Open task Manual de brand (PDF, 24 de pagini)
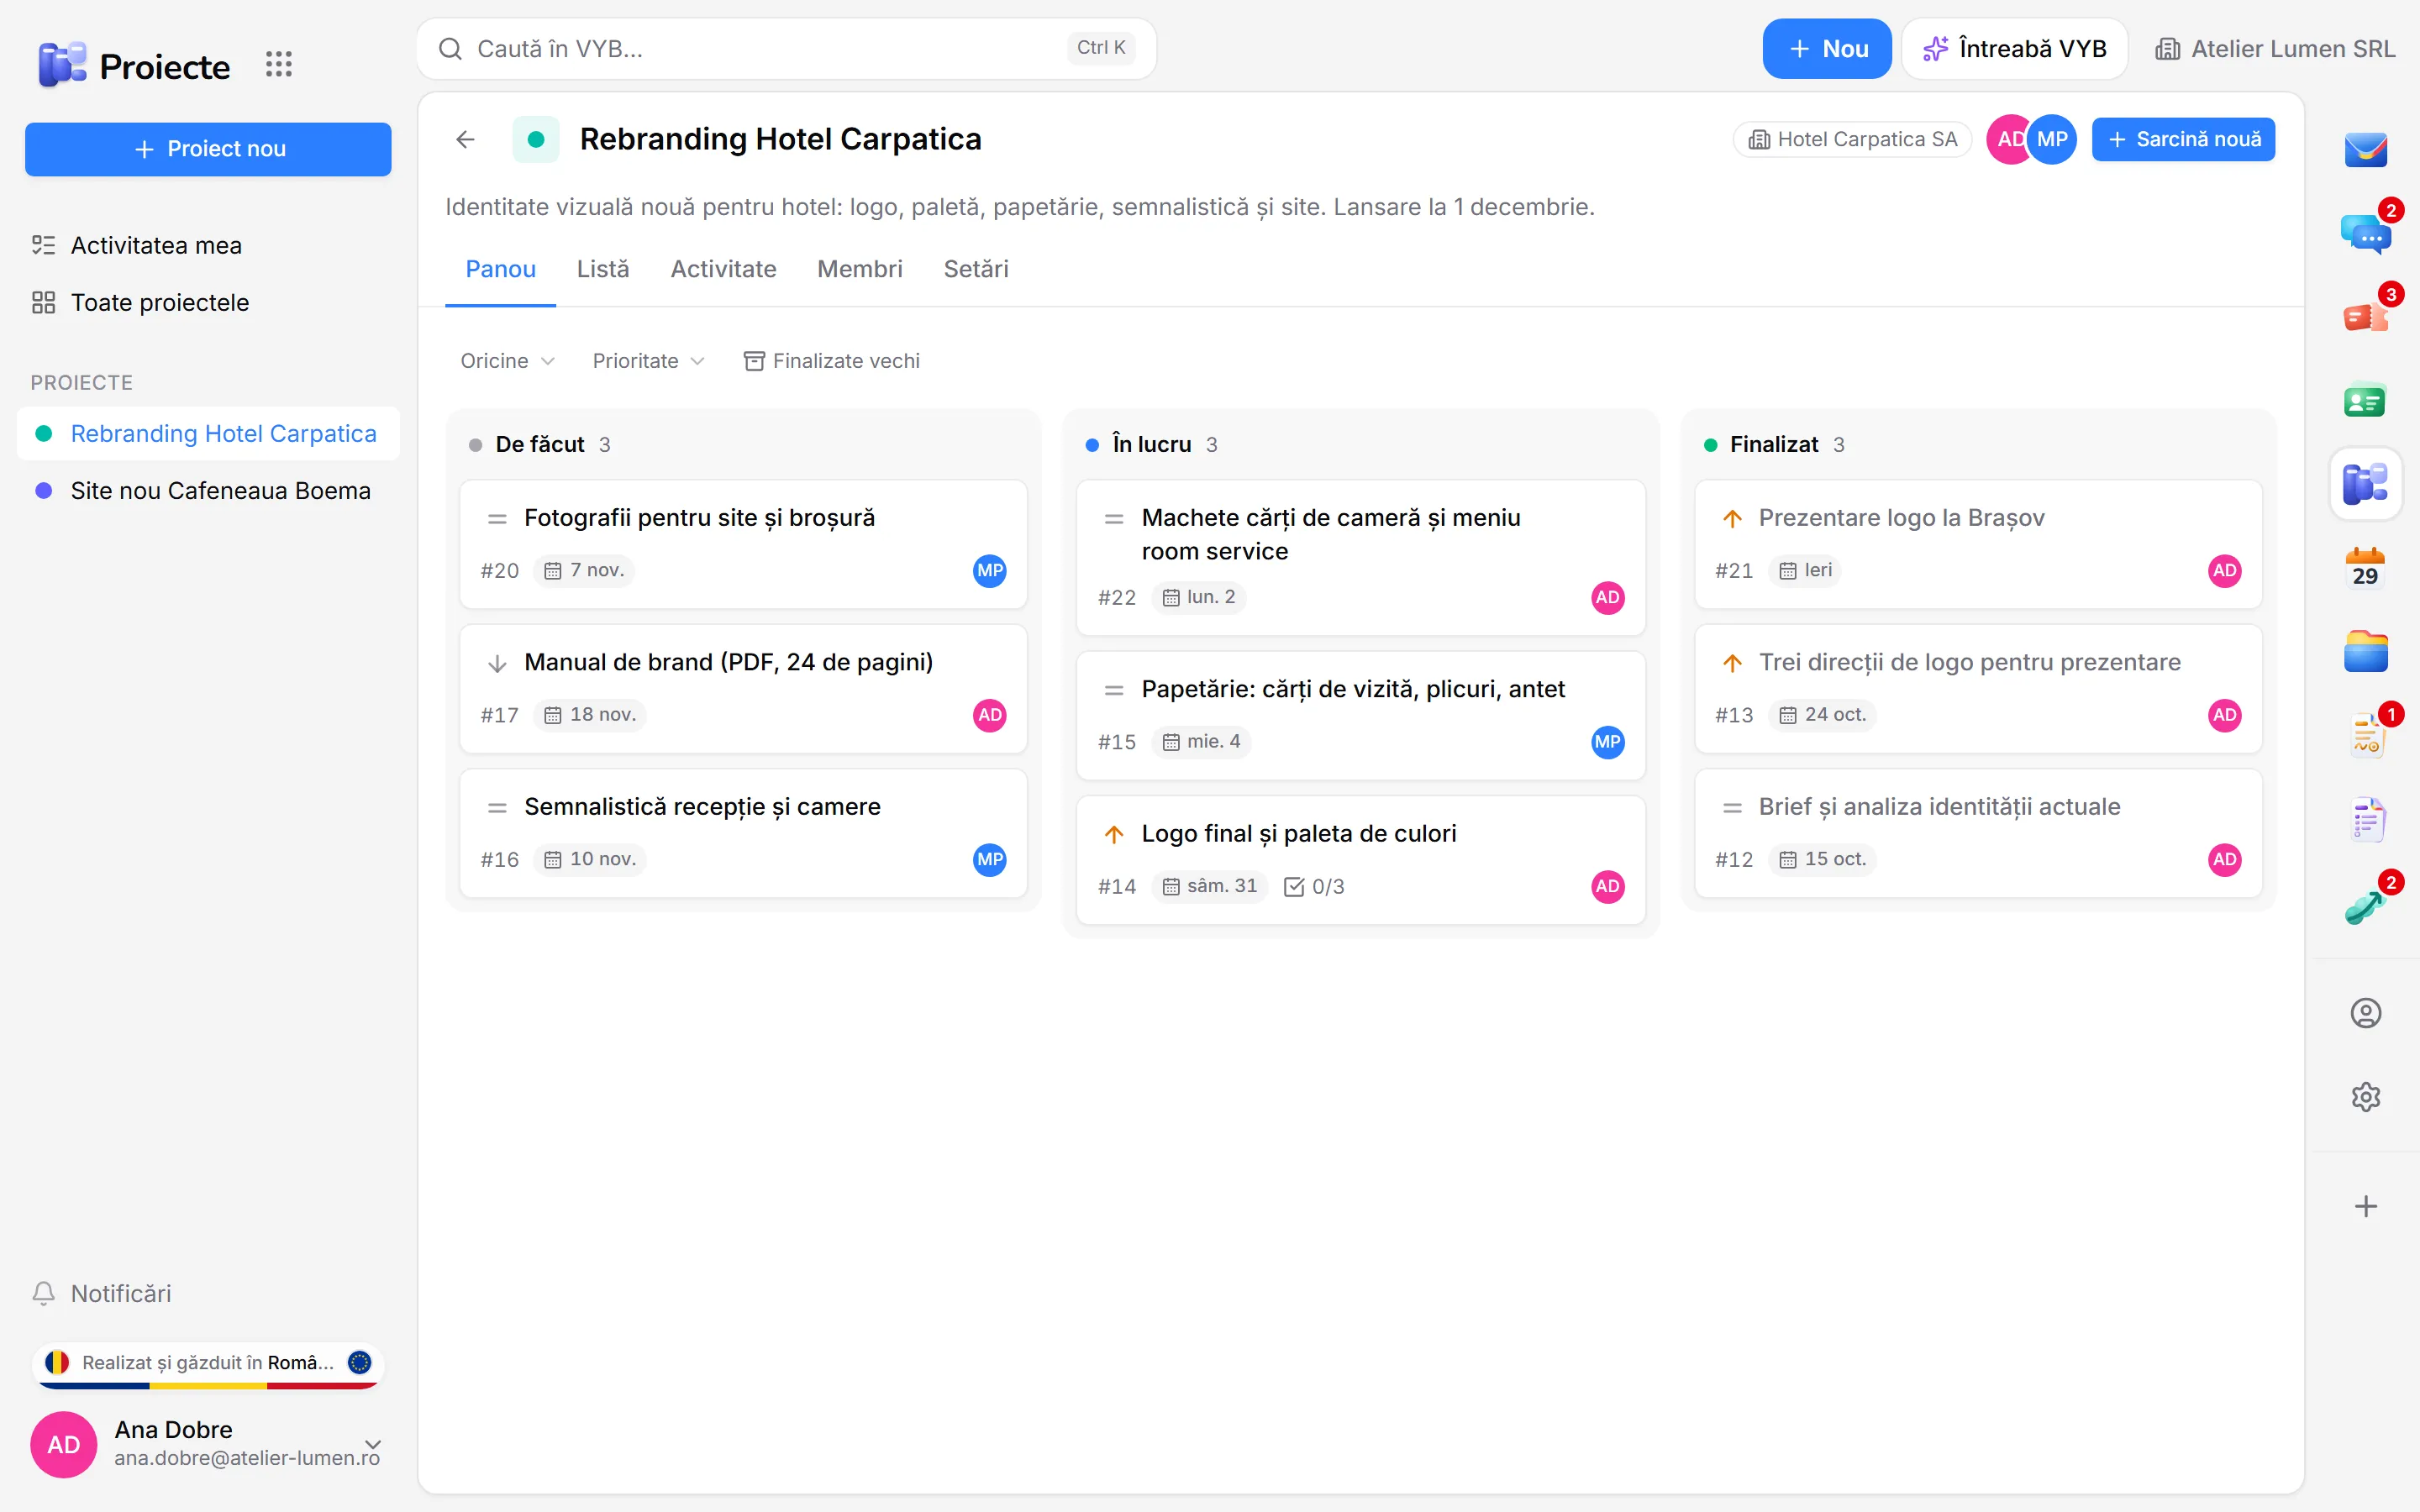Image resolution: width=2420 pixels, height=1512 pixels. (742, 688)
